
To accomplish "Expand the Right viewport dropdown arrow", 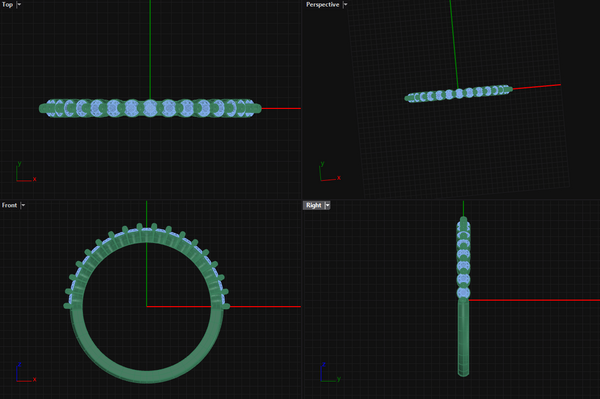I will [327, 205].
